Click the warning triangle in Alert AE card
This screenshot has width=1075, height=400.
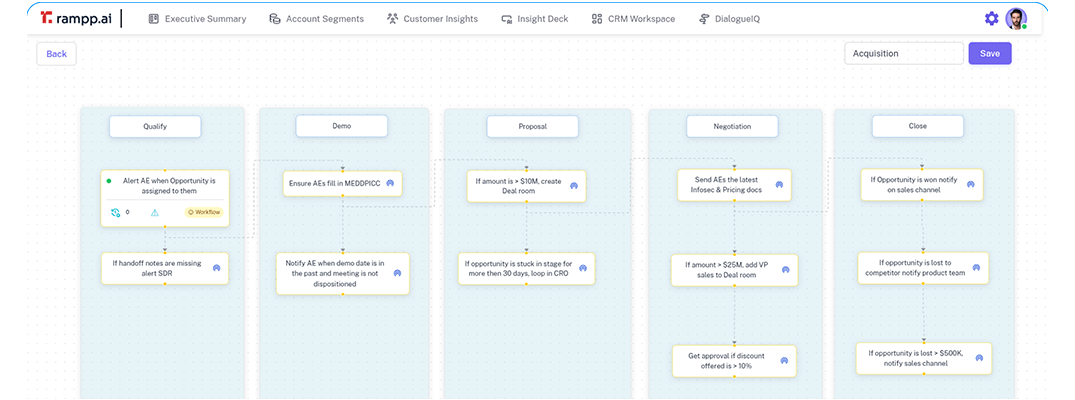tap(154, 212)
